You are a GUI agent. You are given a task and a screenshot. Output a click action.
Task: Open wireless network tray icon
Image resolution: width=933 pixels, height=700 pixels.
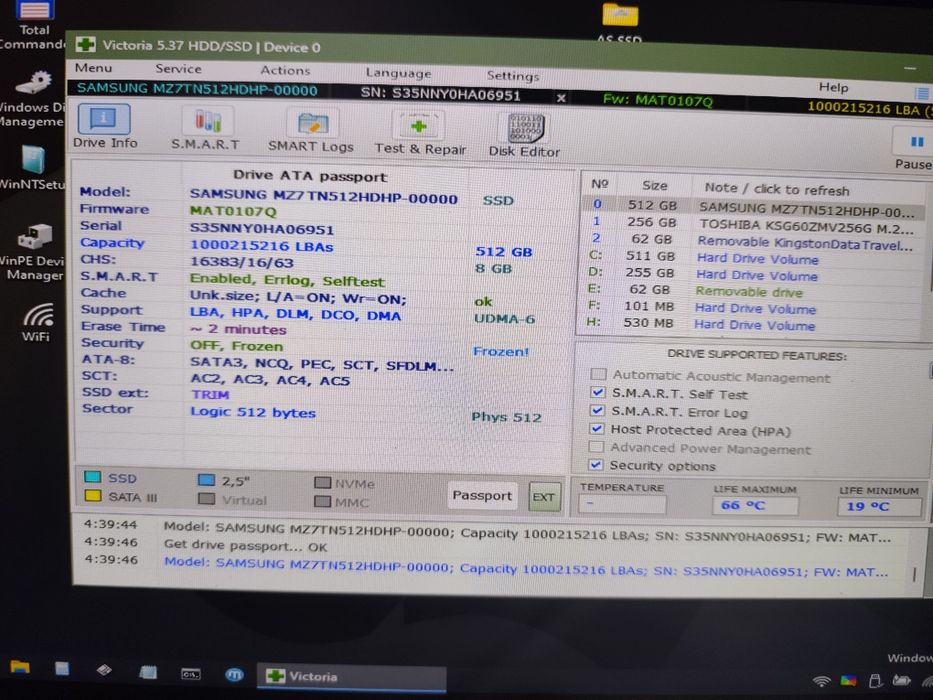(821, 680)
